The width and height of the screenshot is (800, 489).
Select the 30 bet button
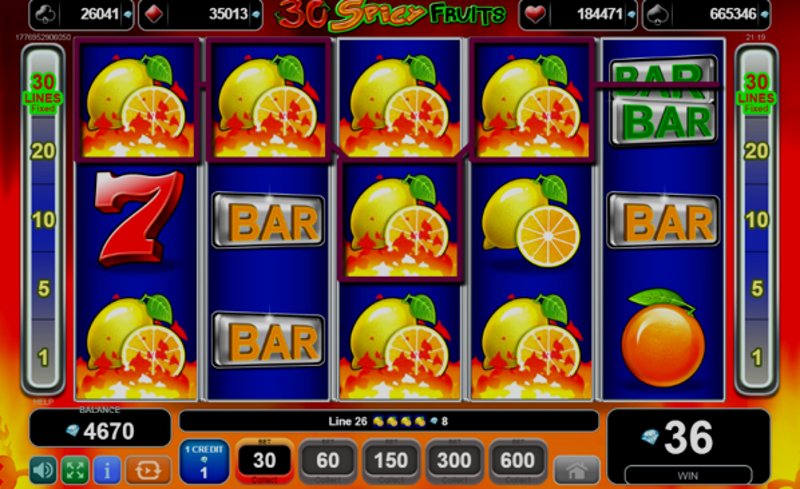tap(264, 461)
